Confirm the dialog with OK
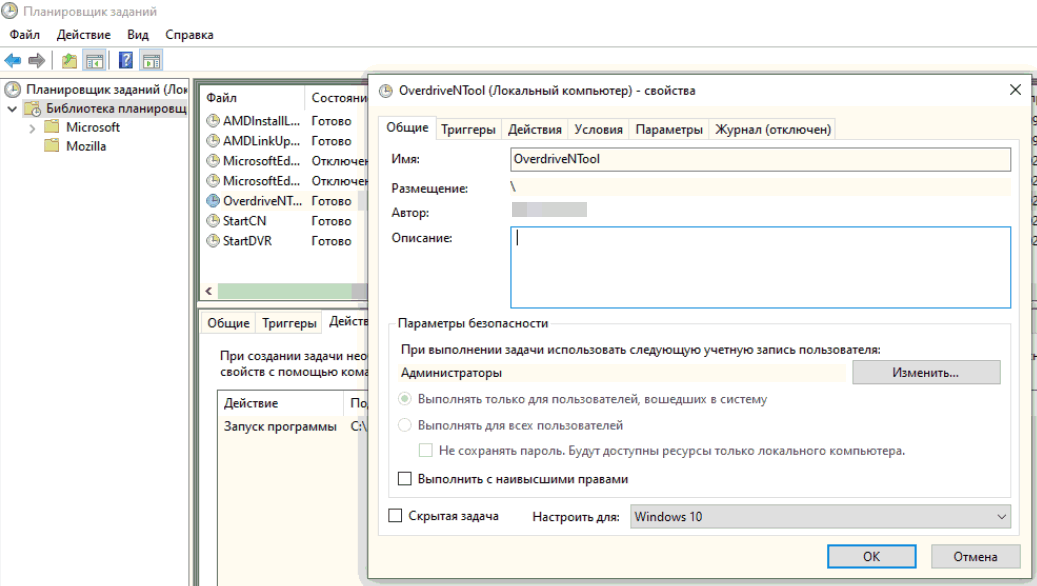The width and height of the screenshot is (1037, 586). [x=871, y=556]
